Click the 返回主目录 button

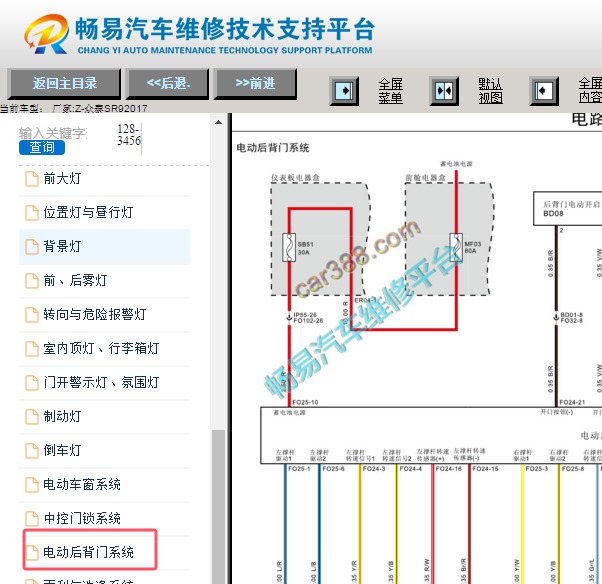pos(64,83)
